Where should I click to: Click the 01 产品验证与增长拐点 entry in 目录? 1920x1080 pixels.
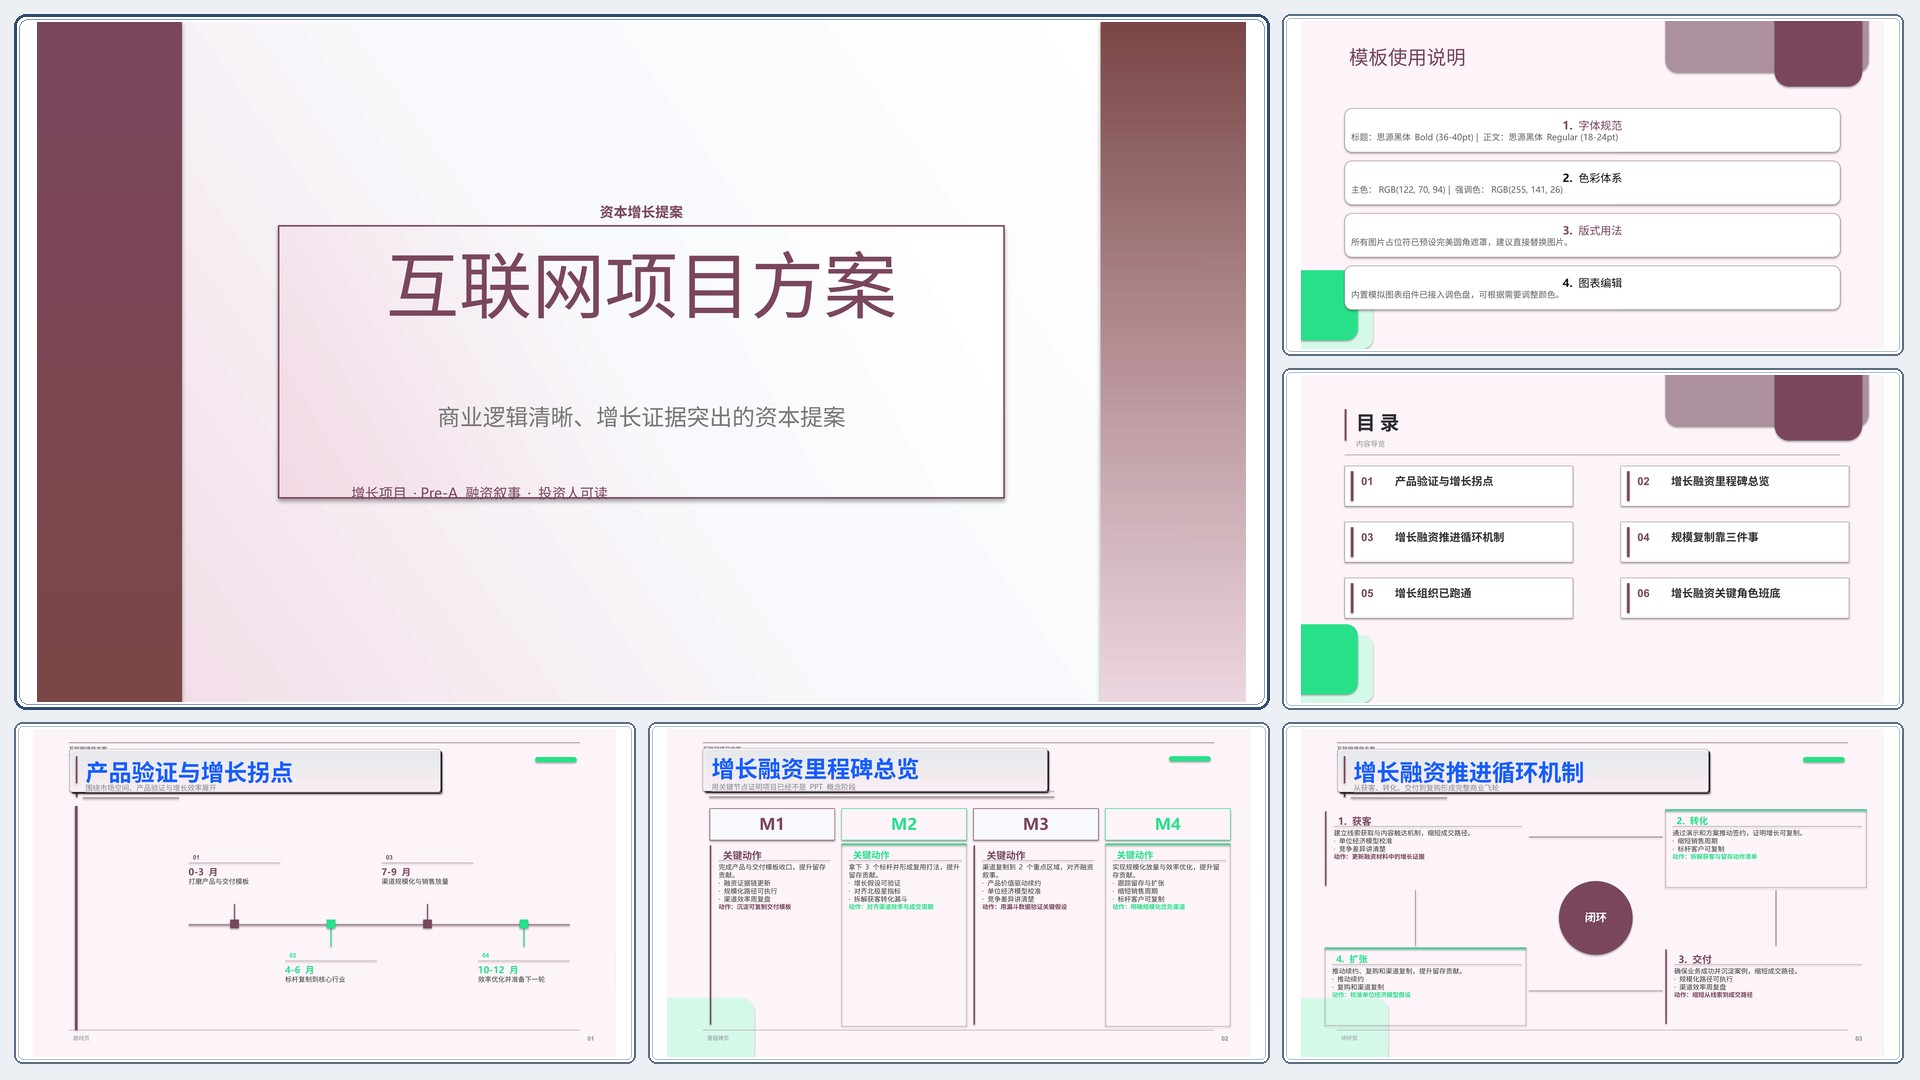click(x=1459, y=486)
